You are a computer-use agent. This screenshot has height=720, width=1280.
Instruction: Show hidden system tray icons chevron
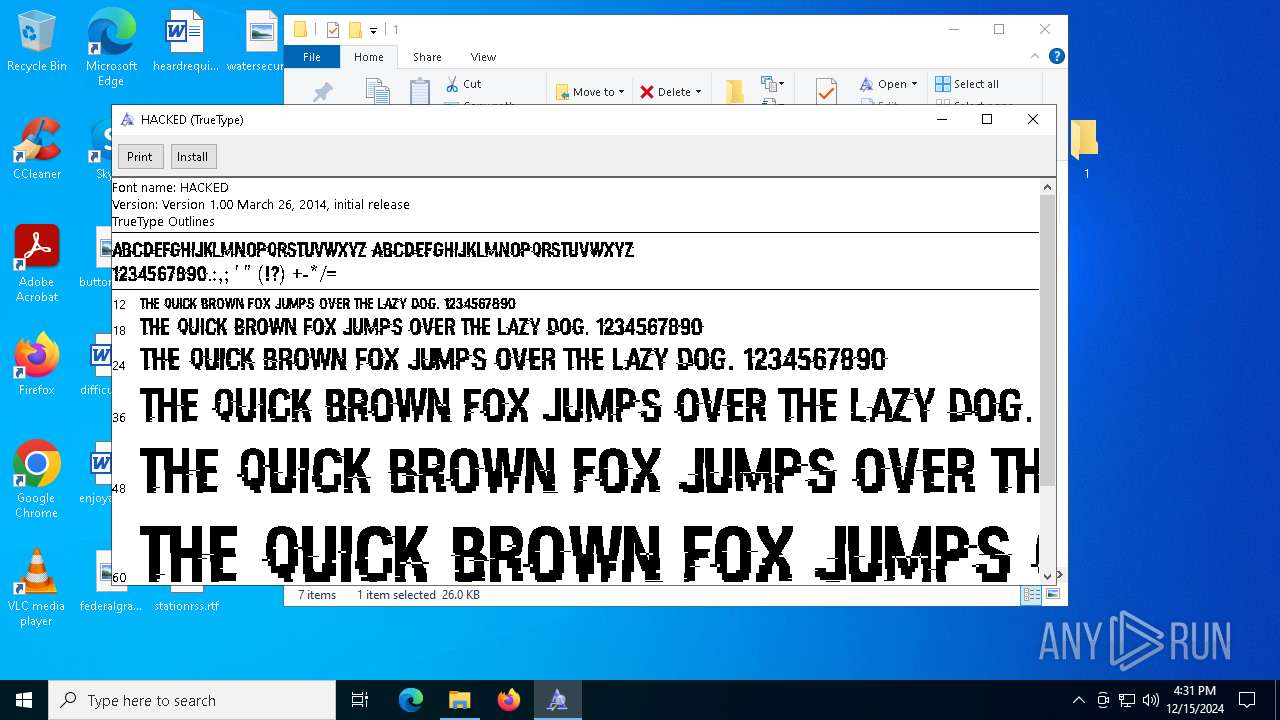[x=1078, y=700]
